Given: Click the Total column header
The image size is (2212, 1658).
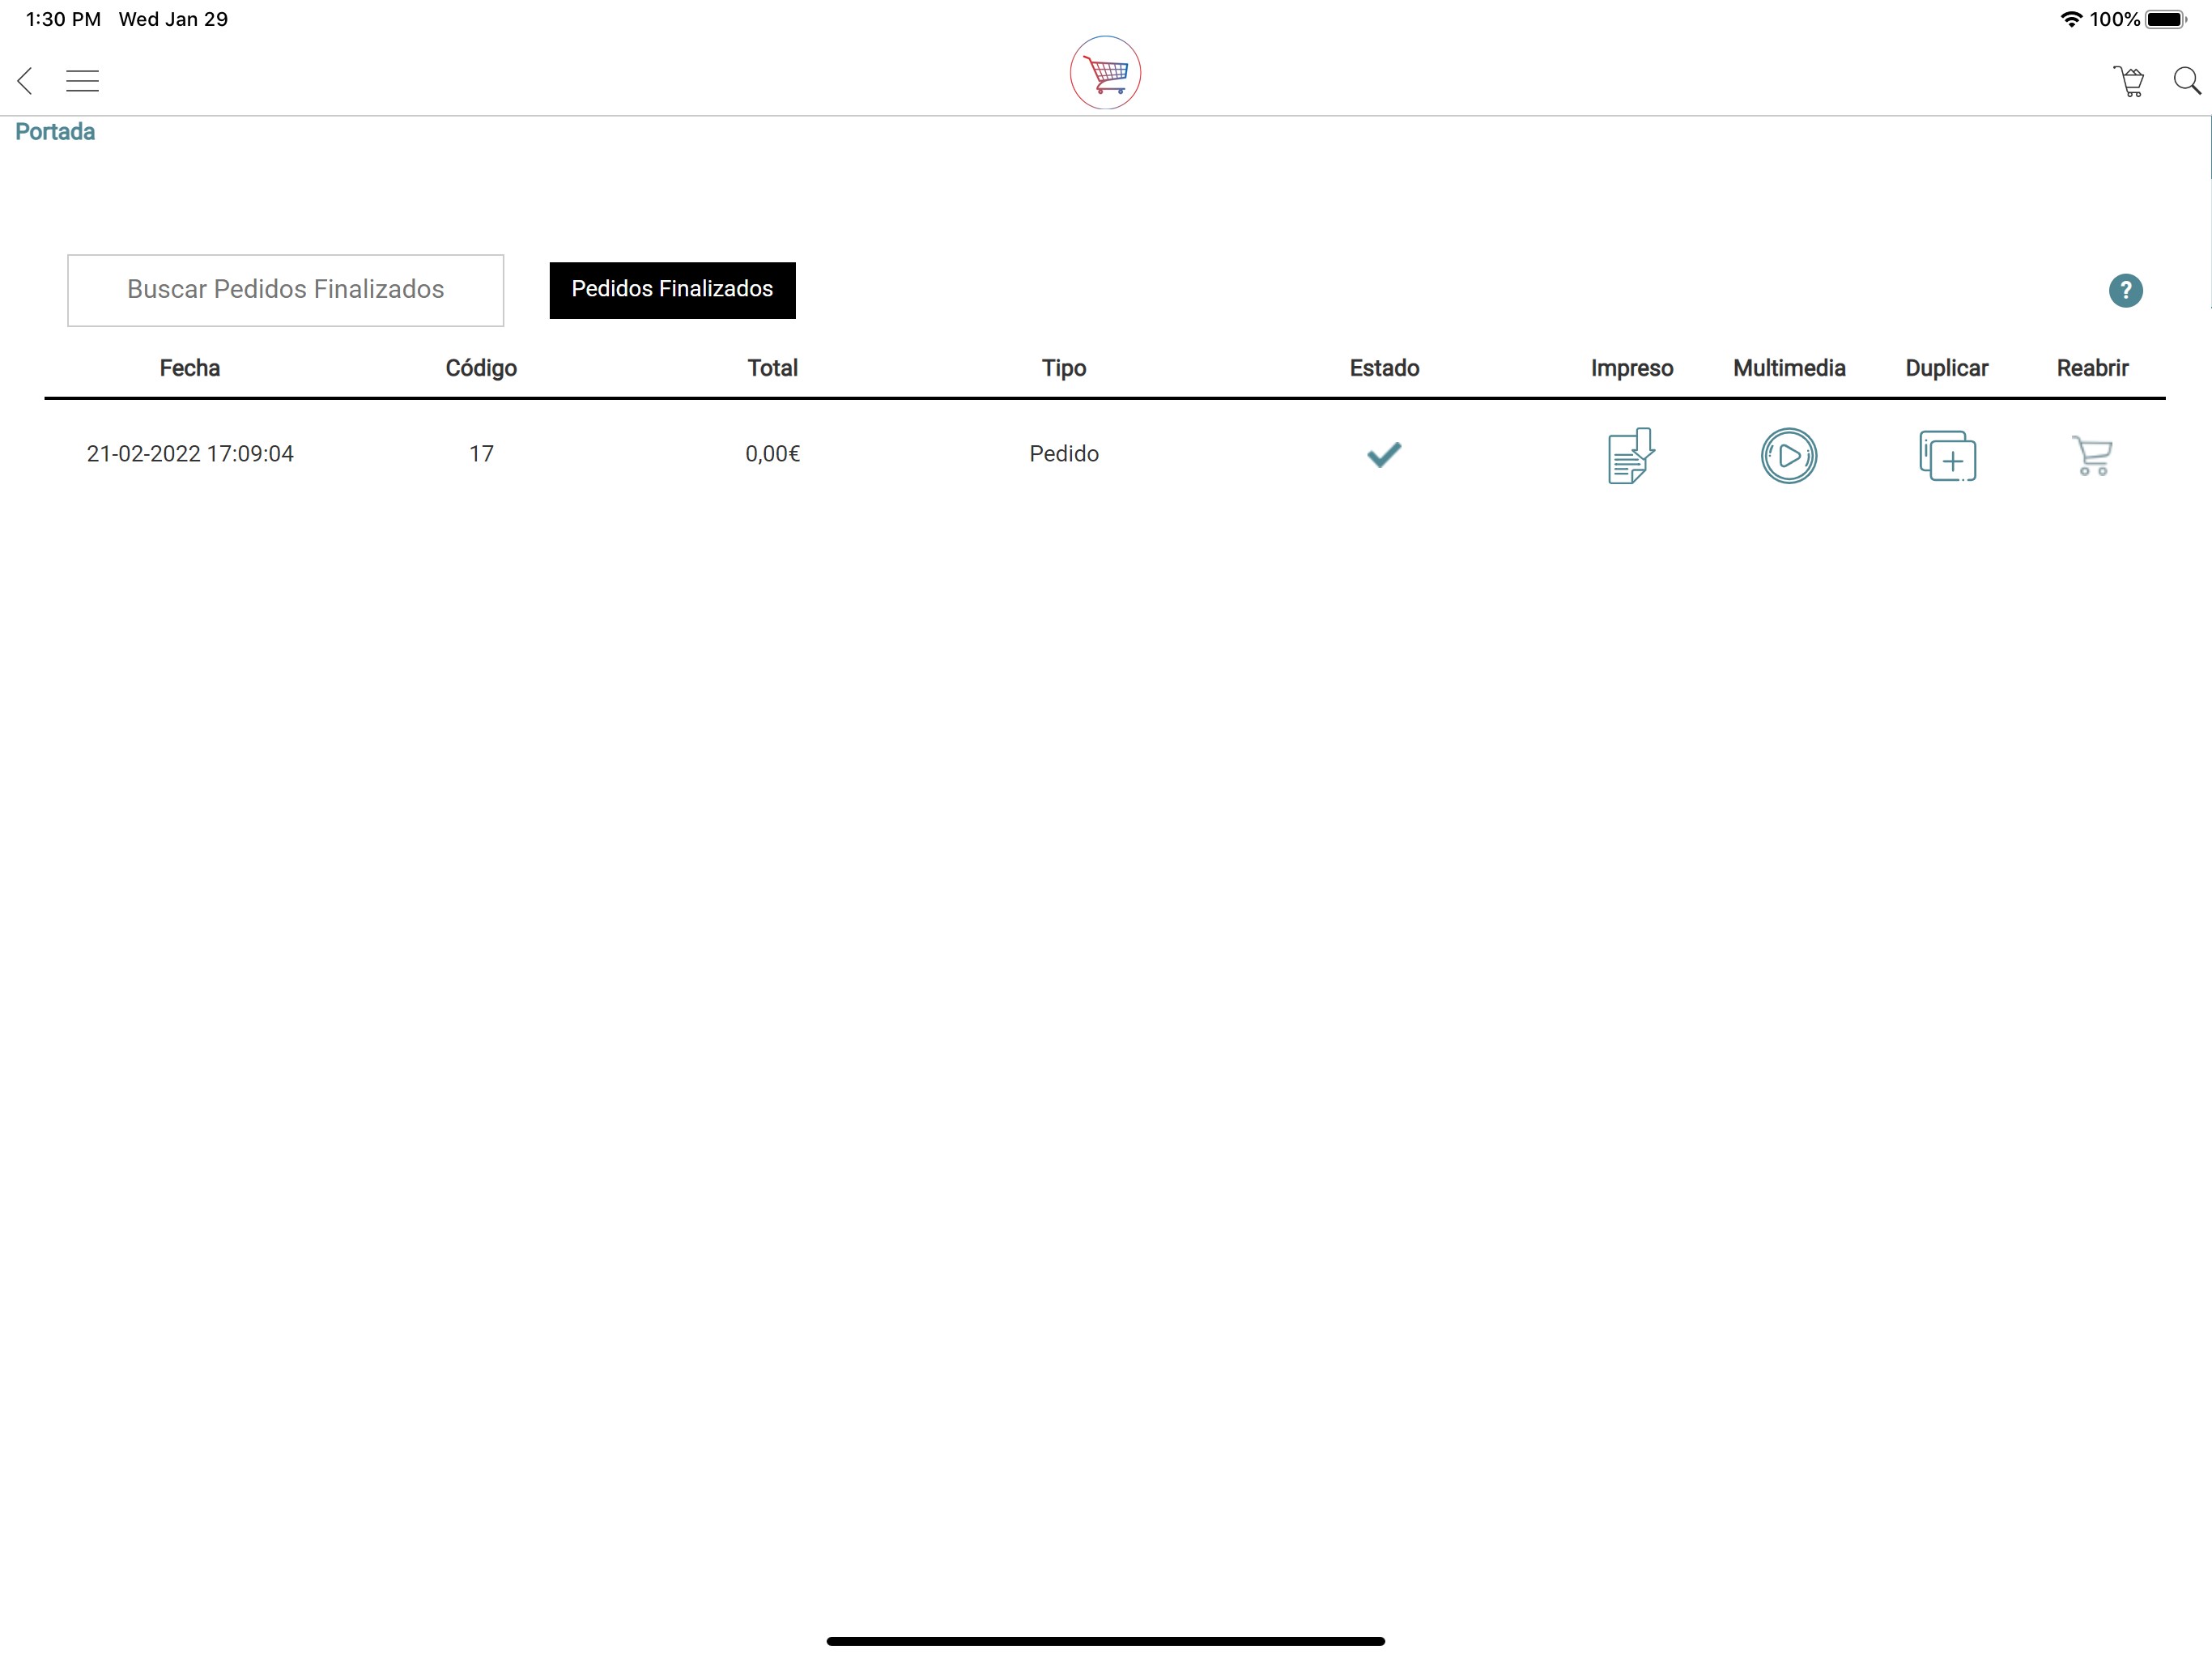Looking at the screenshot, I should tap(772, 368).
